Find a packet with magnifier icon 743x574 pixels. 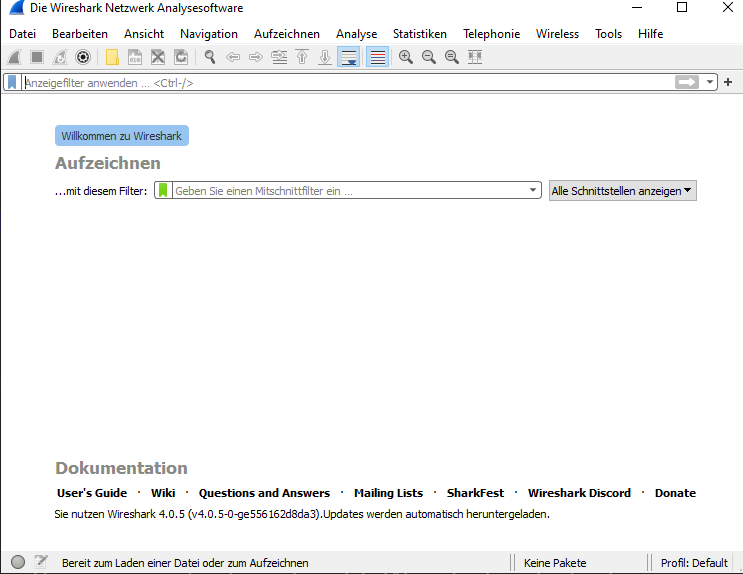(x=210, y=57)
